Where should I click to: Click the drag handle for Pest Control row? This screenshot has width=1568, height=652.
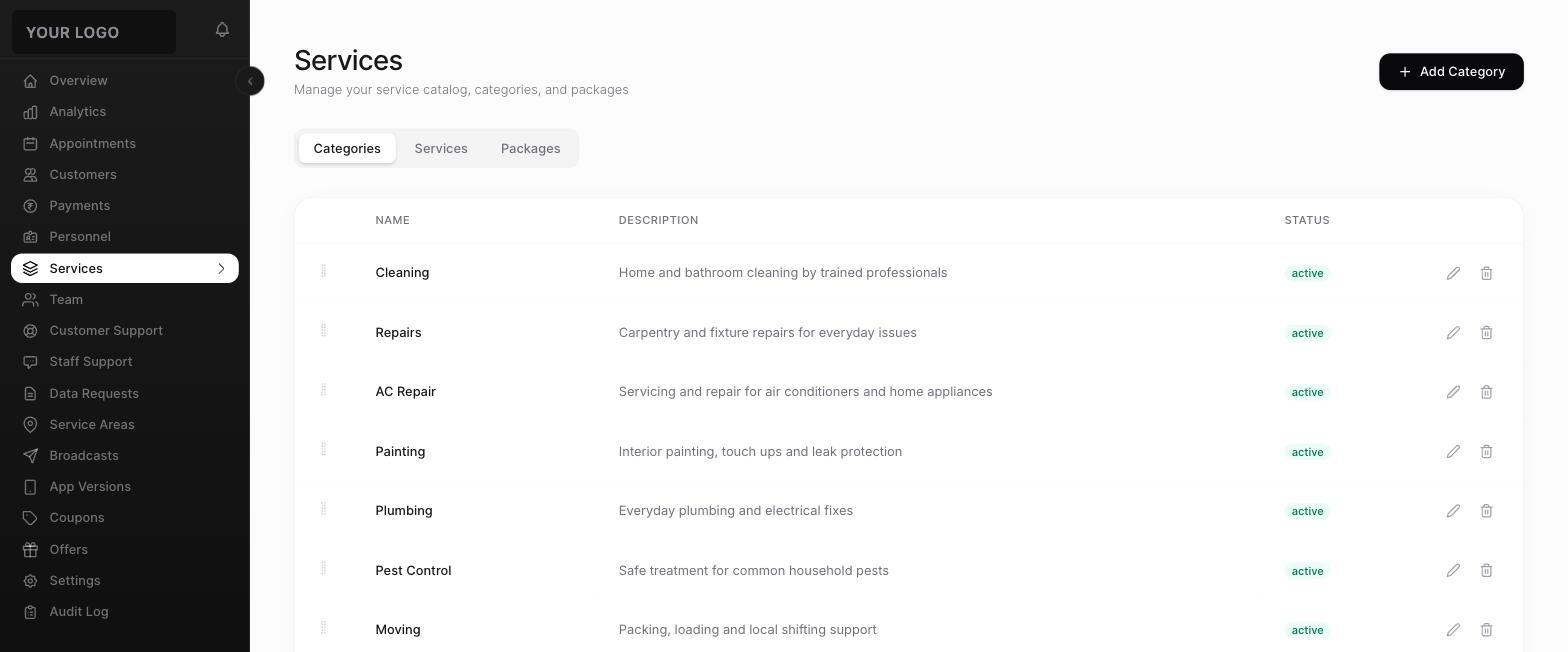[323, 568]
